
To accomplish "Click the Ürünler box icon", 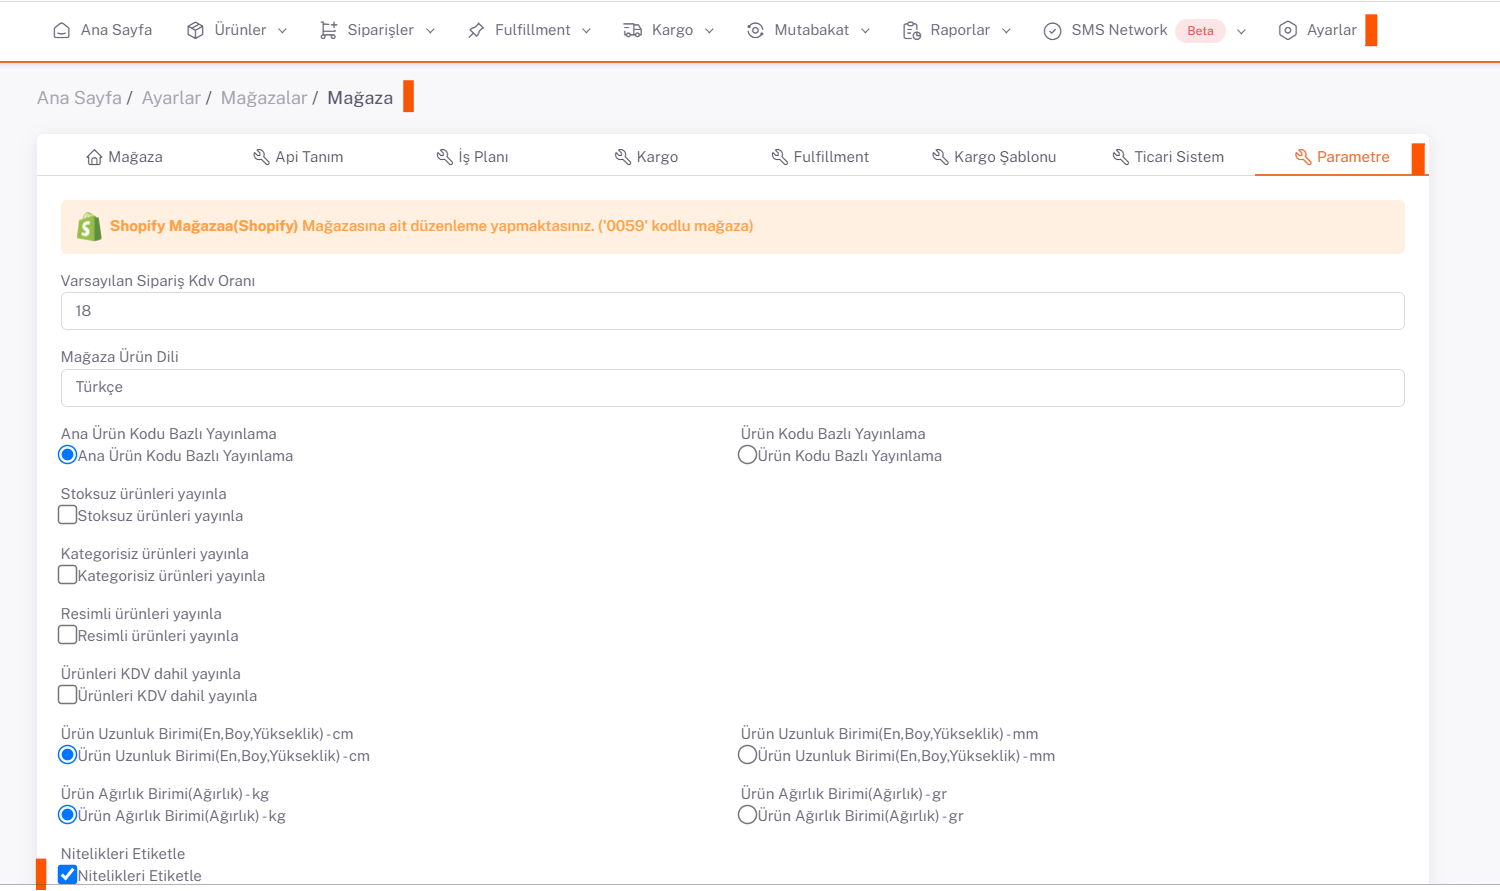I will [x=195, y=31].
